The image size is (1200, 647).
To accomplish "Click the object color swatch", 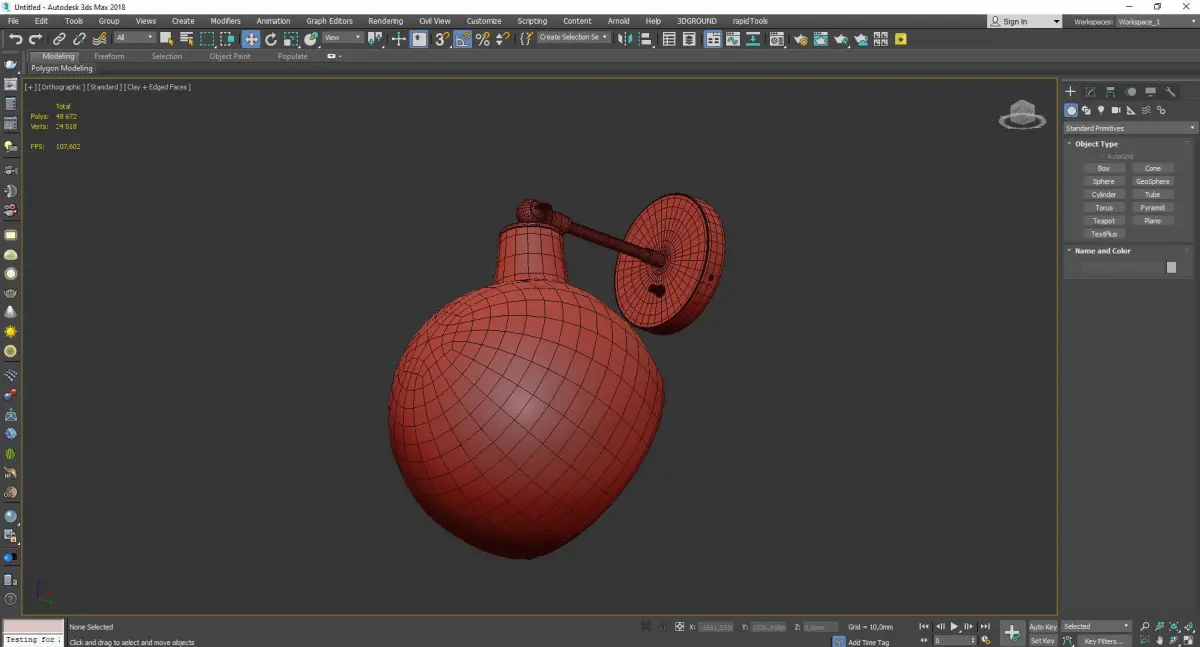I will click(1171, 268).
